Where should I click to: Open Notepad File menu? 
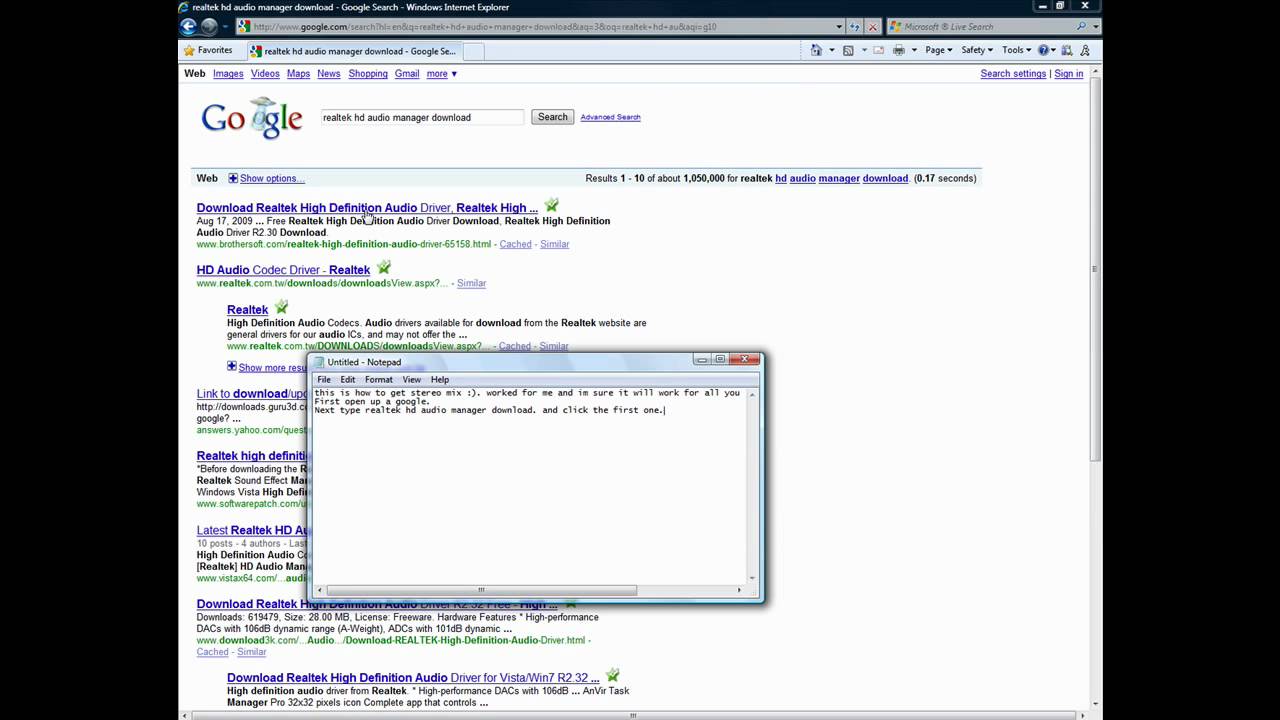coord(324,380)
